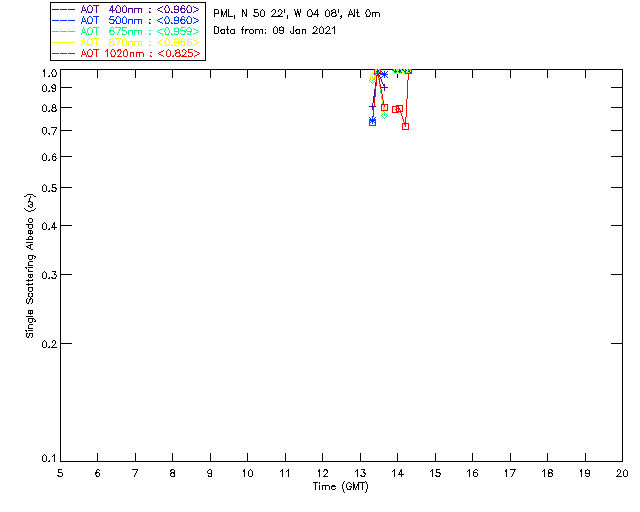Select the Single Scattering Albedo axis label
The image size is (640, 512).
(30, 266)
